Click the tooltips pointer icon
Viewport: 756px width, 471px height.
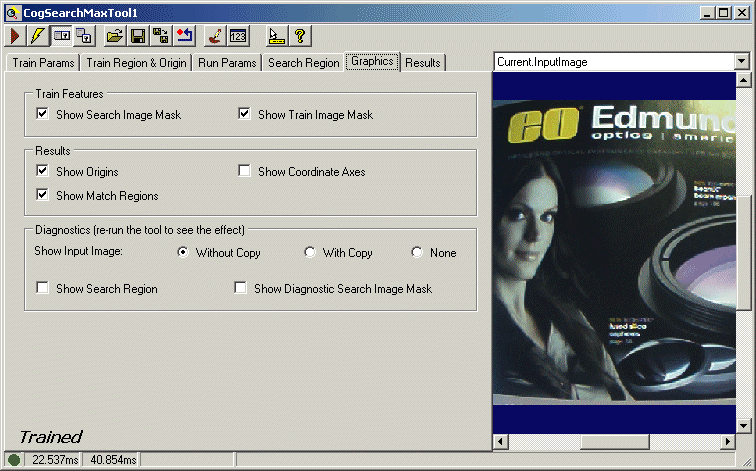(x=277, y=36)
